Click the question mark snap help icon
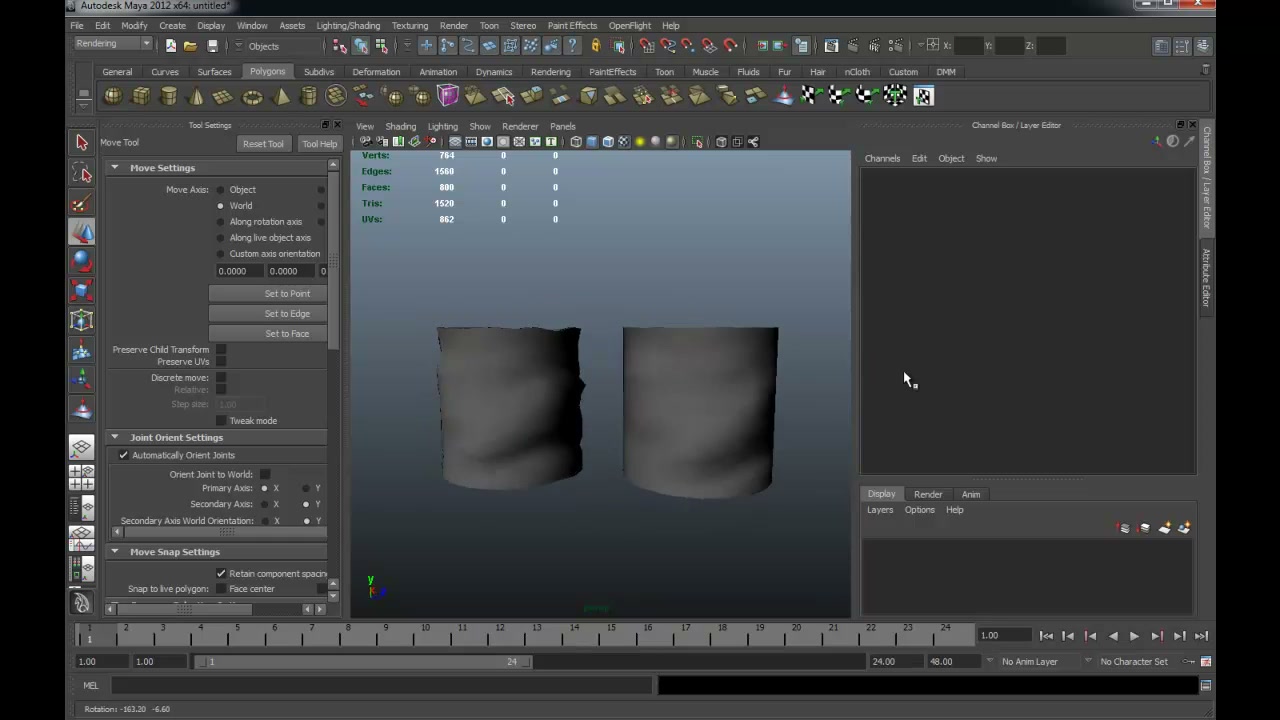Viewport: 1280px width, 720px height. (x=572, y=46)
